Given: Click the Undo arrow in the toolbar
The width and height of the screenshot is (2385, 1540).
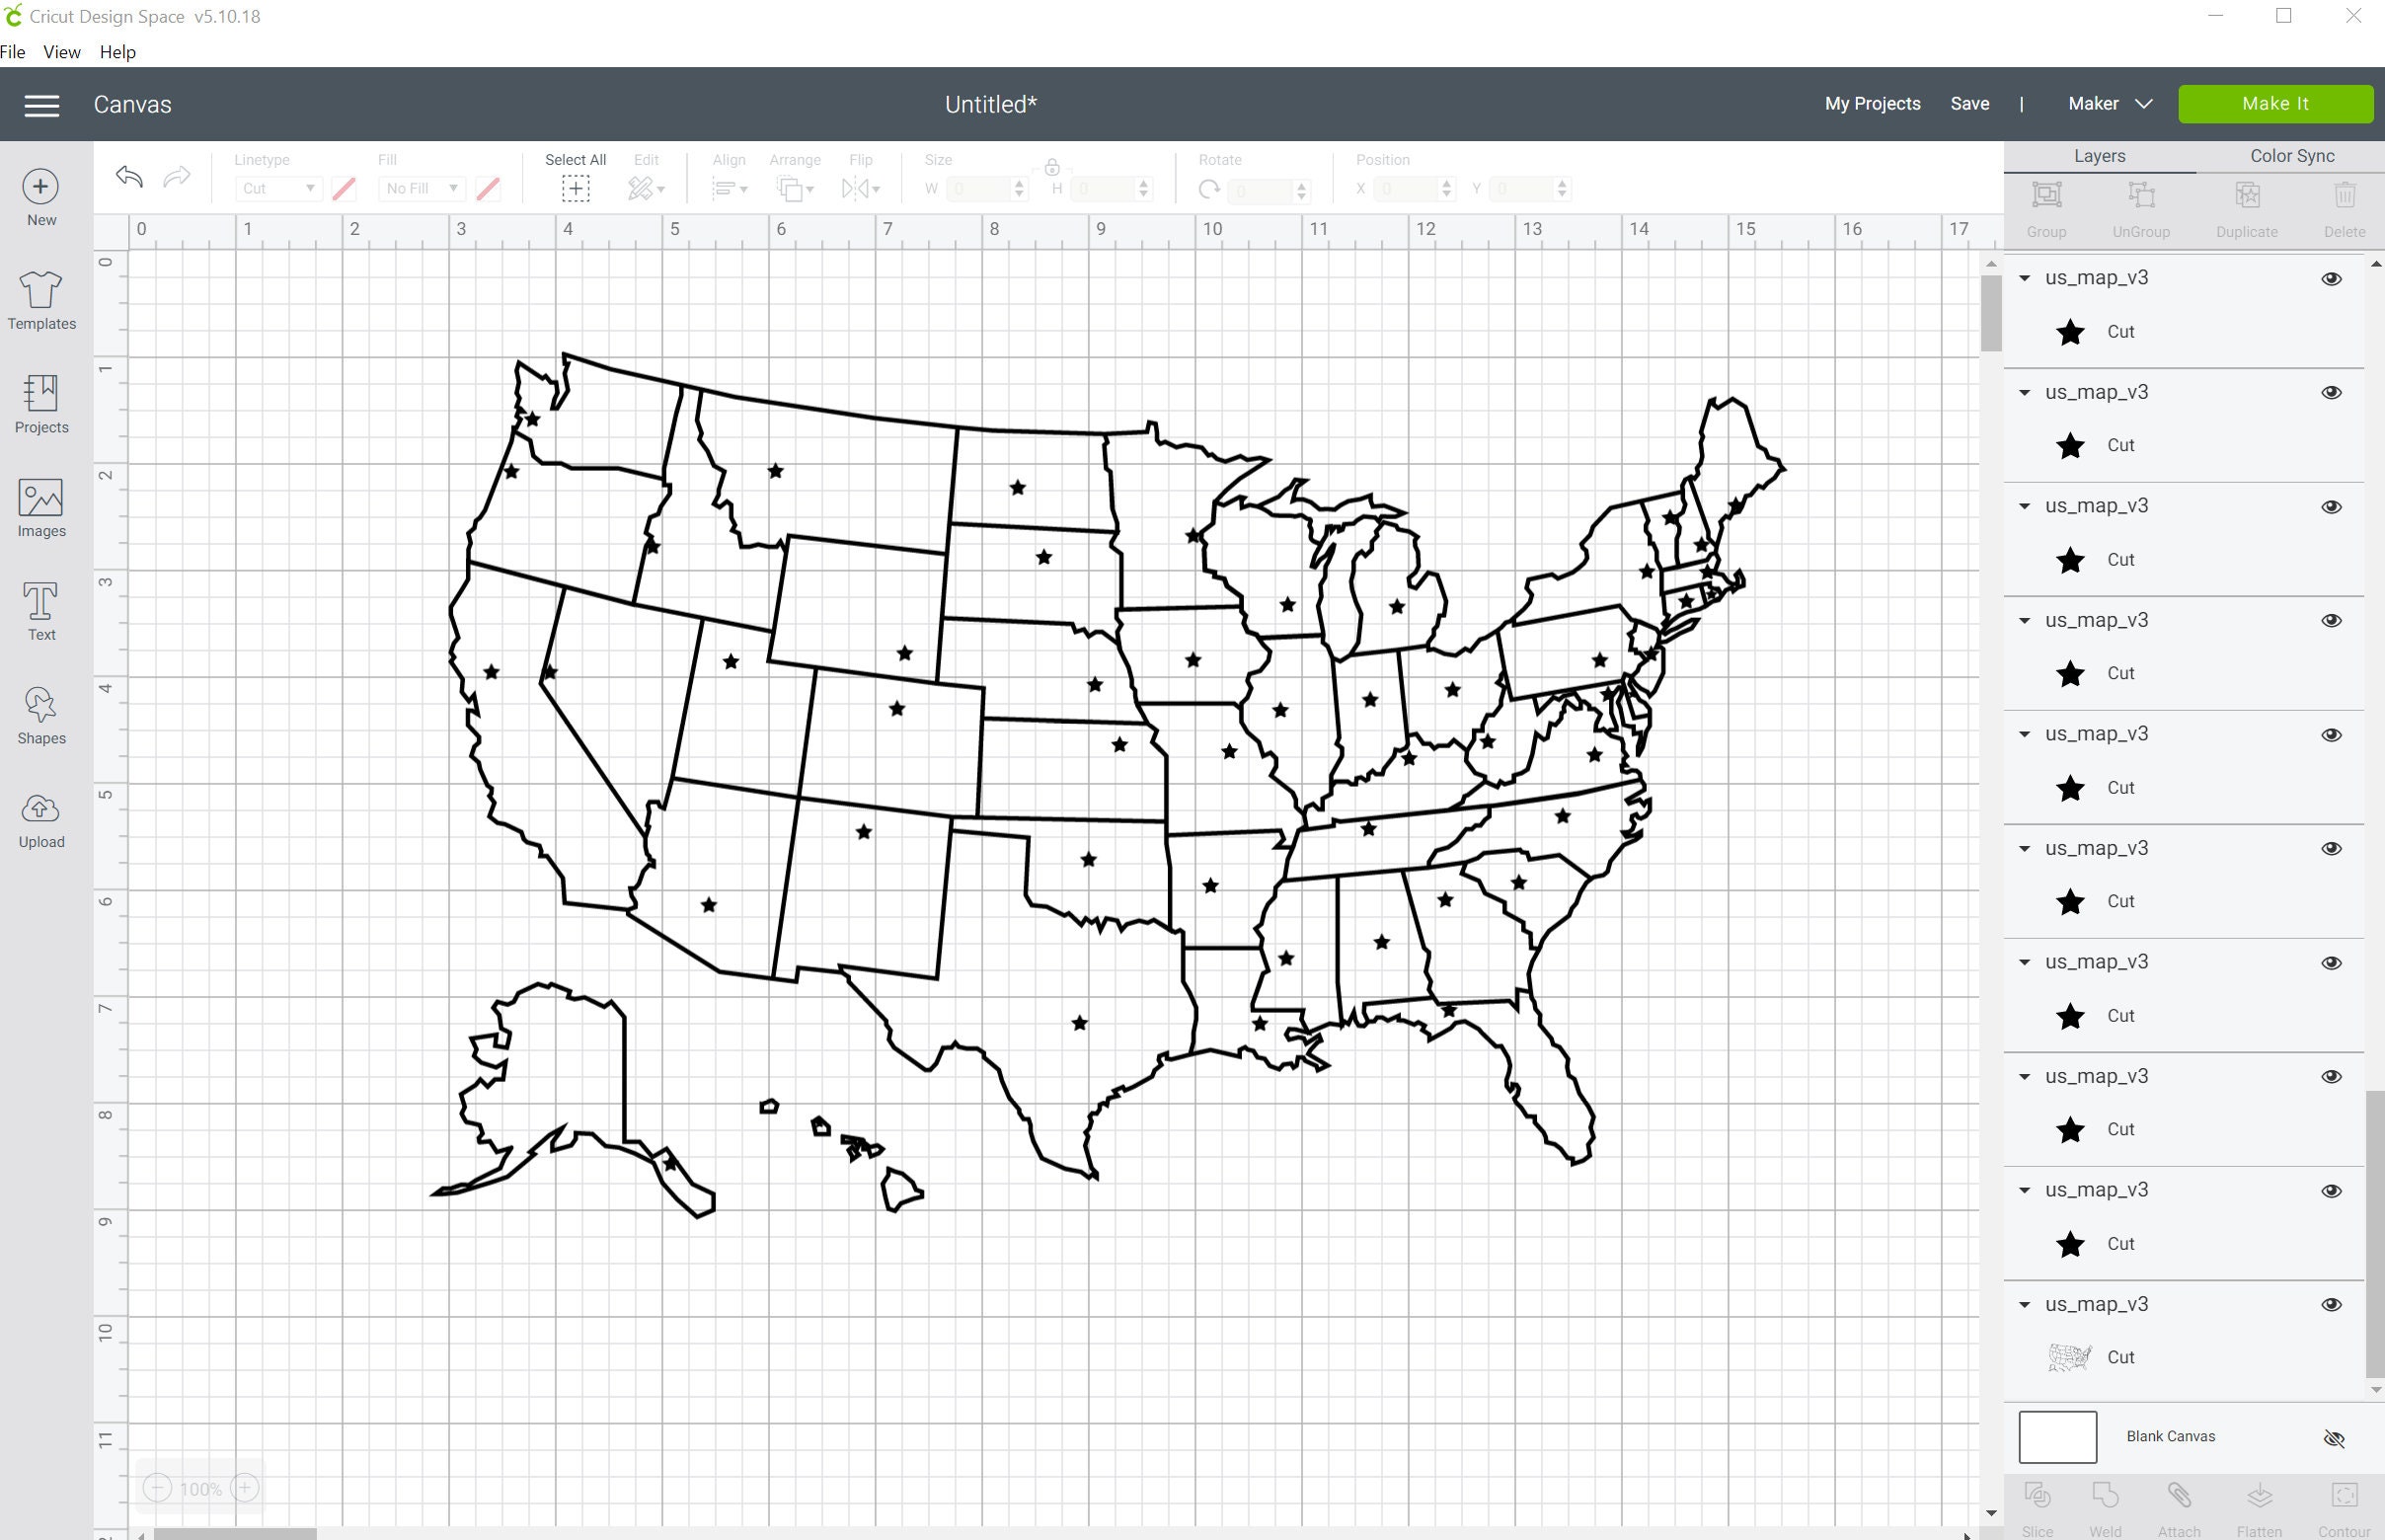Looking at the screenshot, I should 128,175.
